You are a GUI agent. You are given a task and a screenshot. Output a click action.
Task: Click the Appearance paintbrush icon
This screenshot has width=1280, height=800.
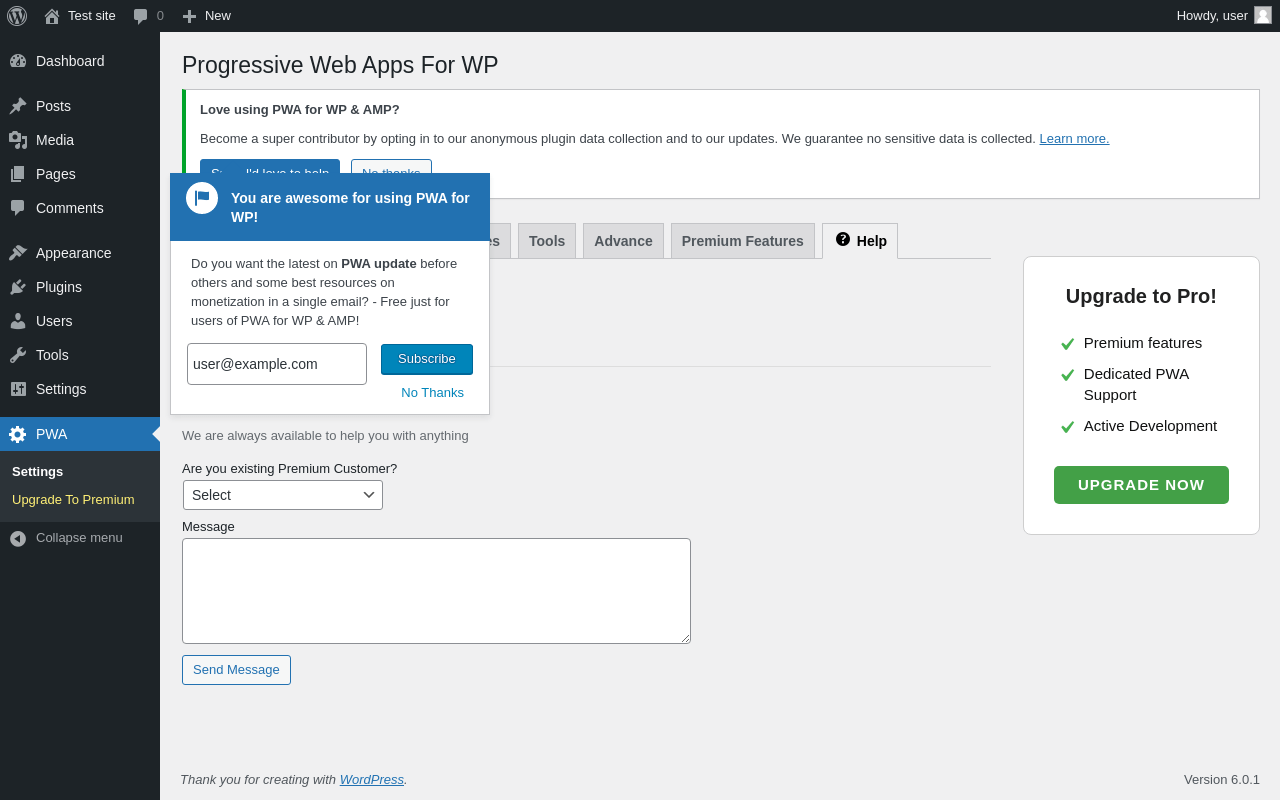(x=18, y=253)
